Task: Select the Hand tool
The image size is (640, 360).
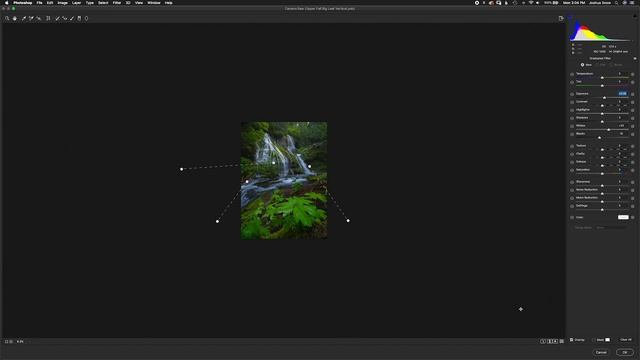Action: [15, 18]
